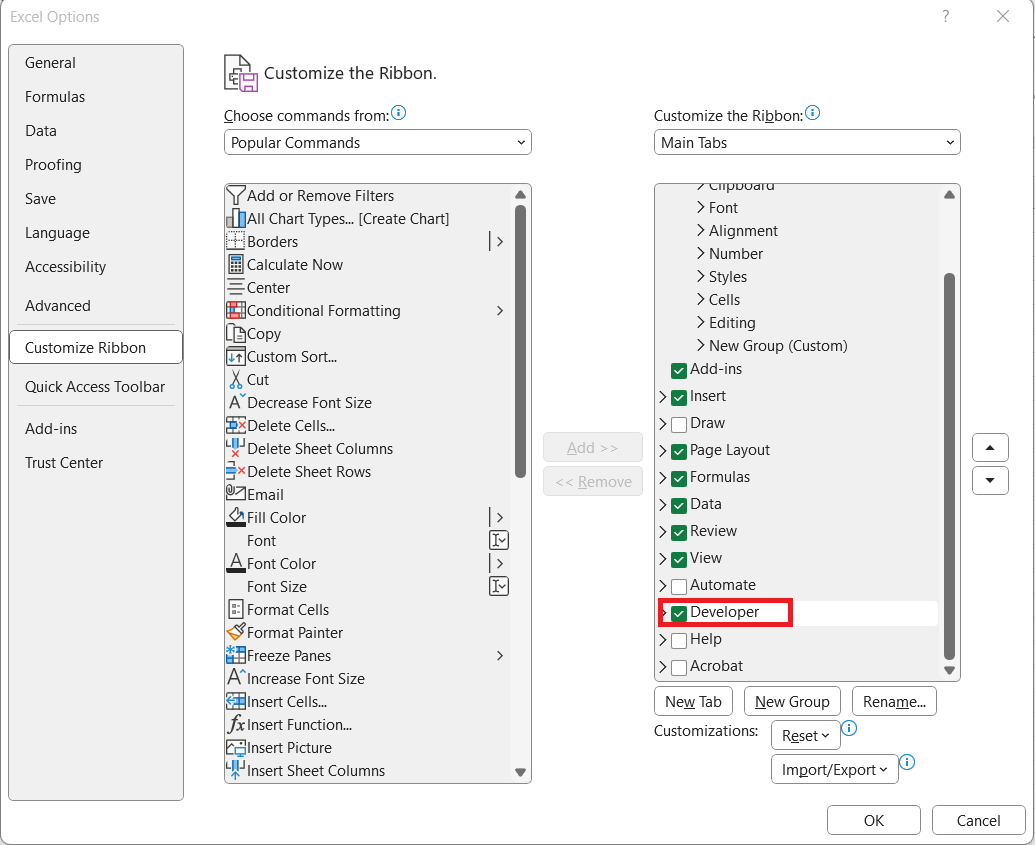Screen dimensions: 1035x845
Task: Click the Insert Cells icon
Action: pyautogui.click(x=236, y=702)
